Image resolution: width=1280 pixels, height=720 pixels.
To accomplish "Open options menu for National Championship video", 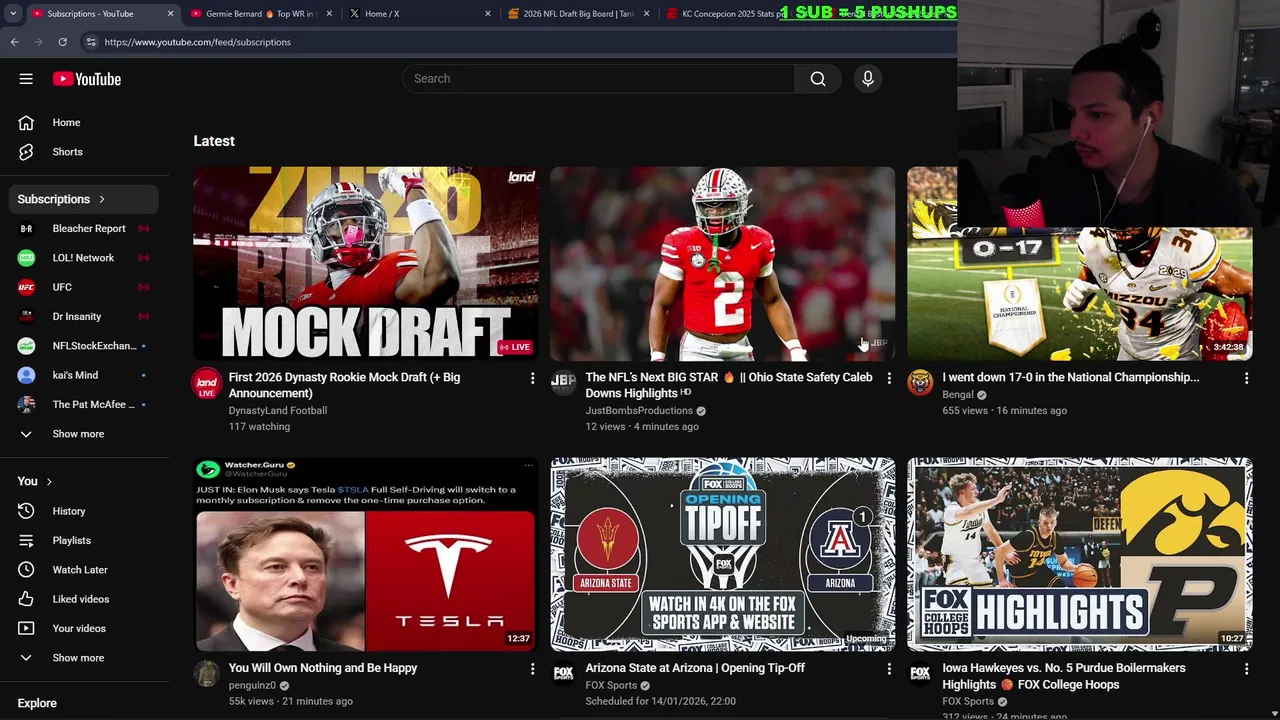I will pyautogui.click(x=1246, y=378).
